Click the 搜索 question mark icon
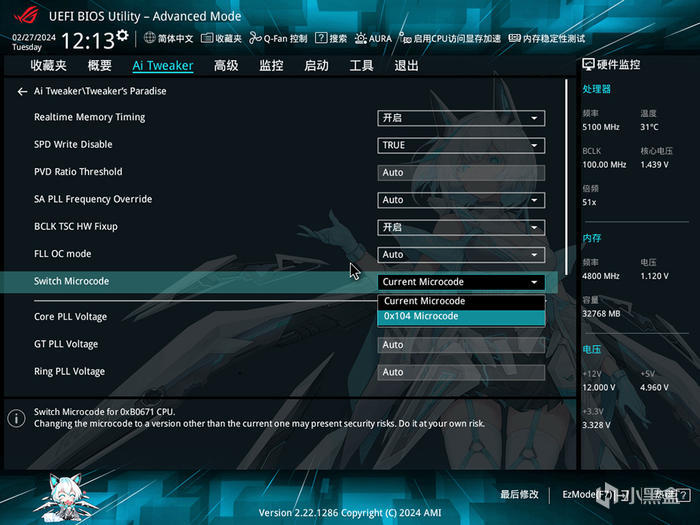The width and height of the screenshot is (700, 525). (x=321, y=38)
